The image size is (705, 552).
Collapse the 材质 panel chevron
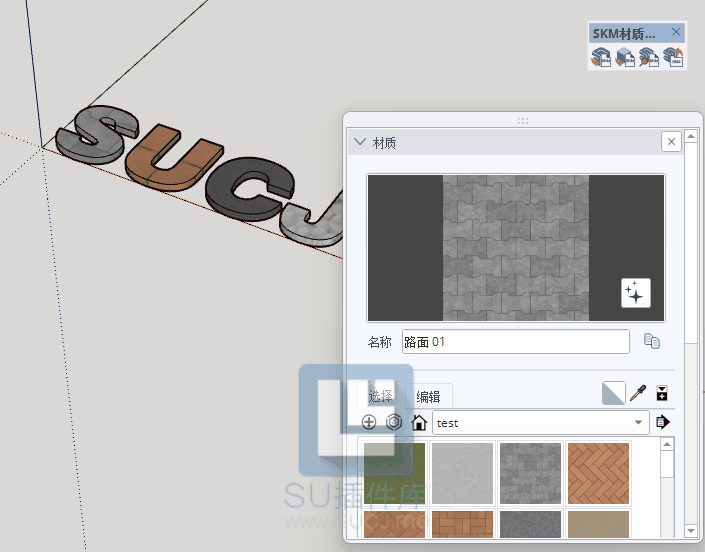coord(359,142)
